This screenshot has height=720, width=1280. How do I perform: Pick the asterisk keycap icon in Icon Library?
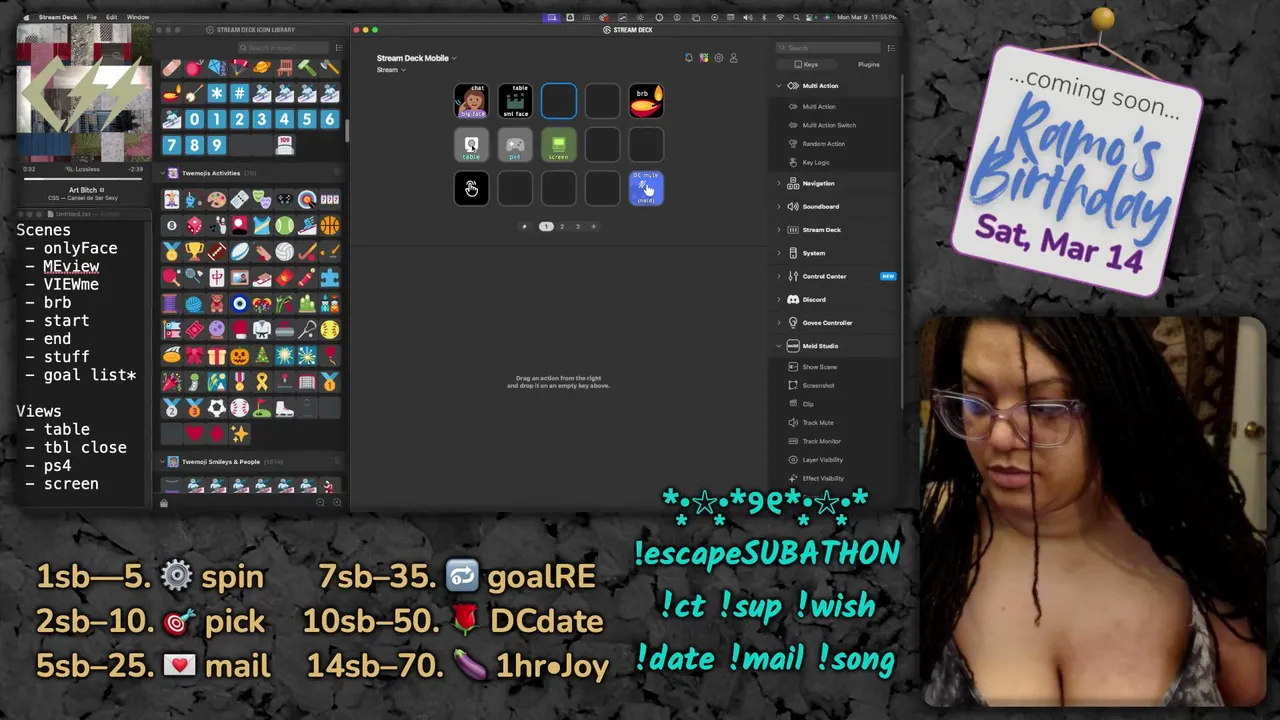tap(217, 94)
